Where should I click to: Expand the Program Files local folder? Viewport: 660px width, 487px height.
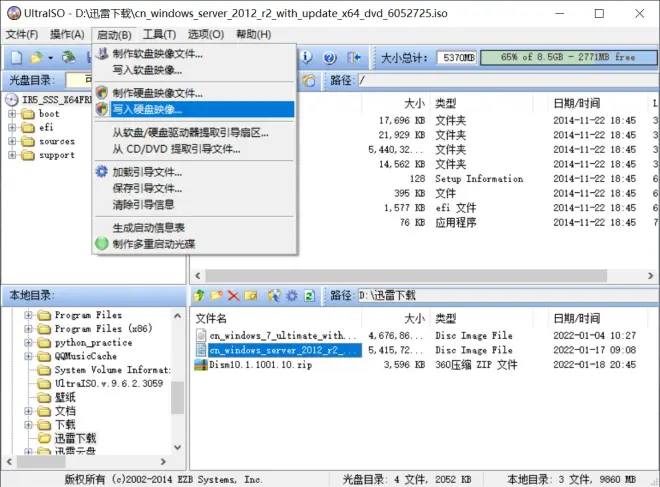[28, 315]
